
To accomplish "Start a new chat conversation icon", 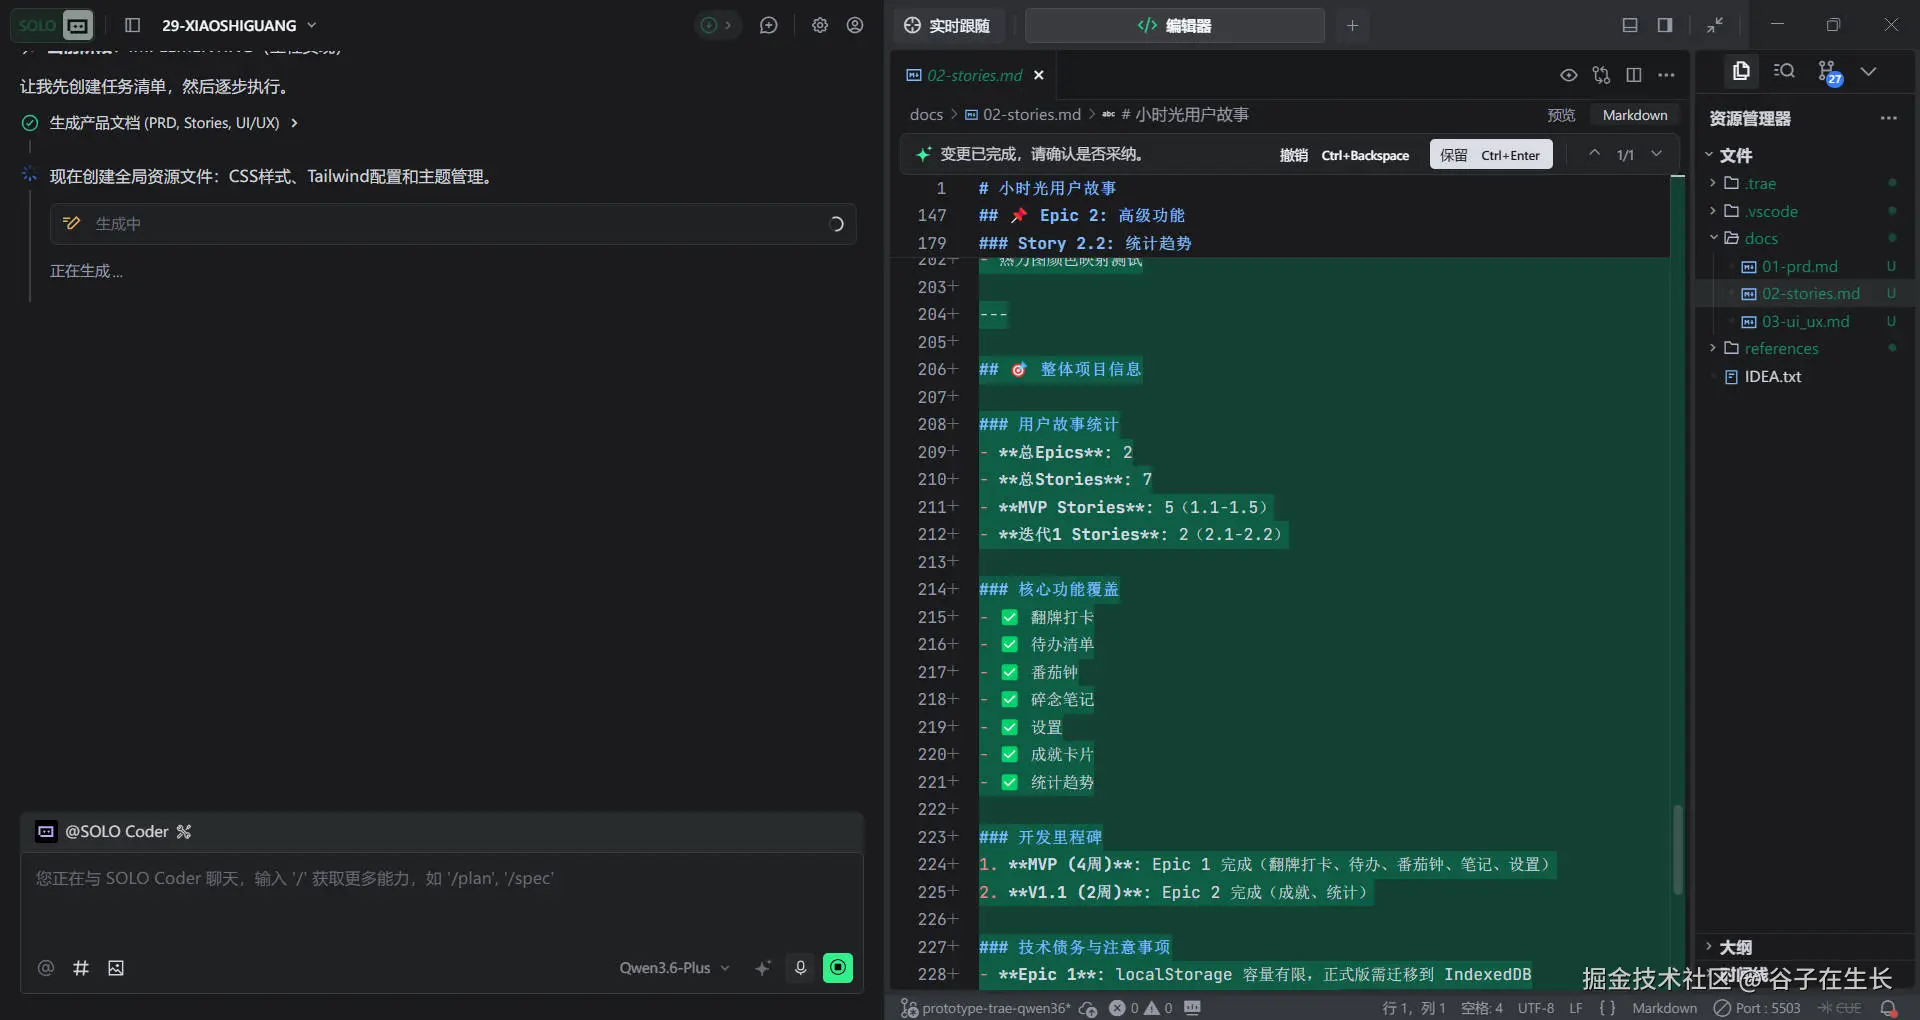I will [x=768, y=25].
